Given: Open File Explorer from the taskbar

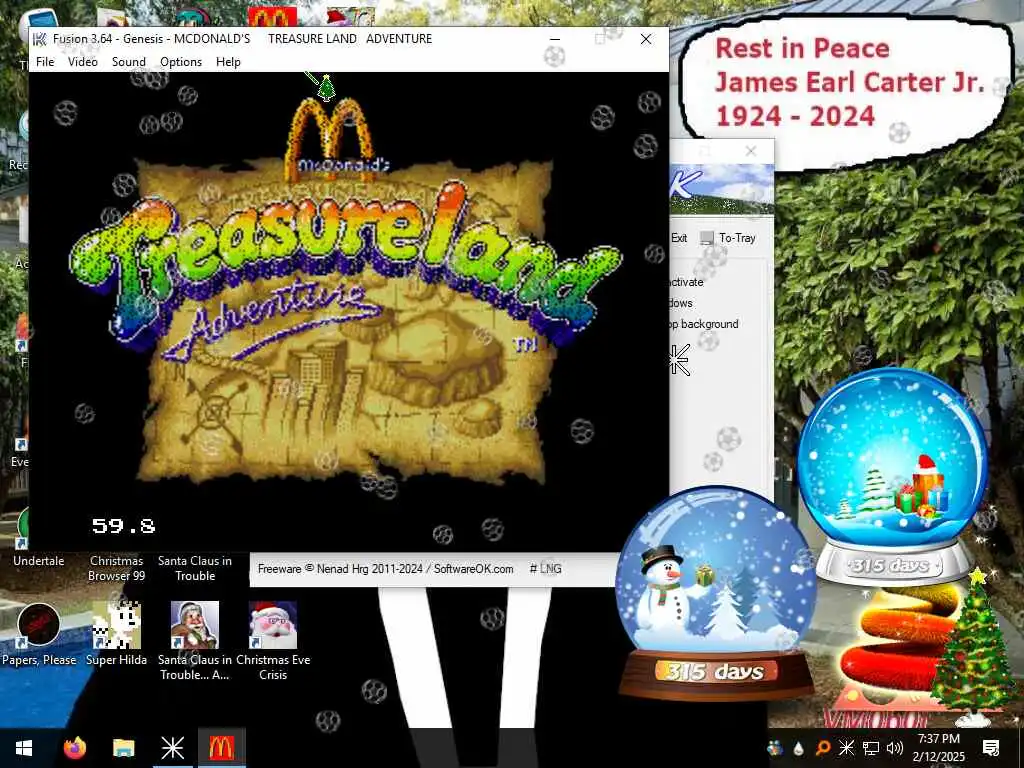Looking at the screenshot, I should click(x=123, y=748).
